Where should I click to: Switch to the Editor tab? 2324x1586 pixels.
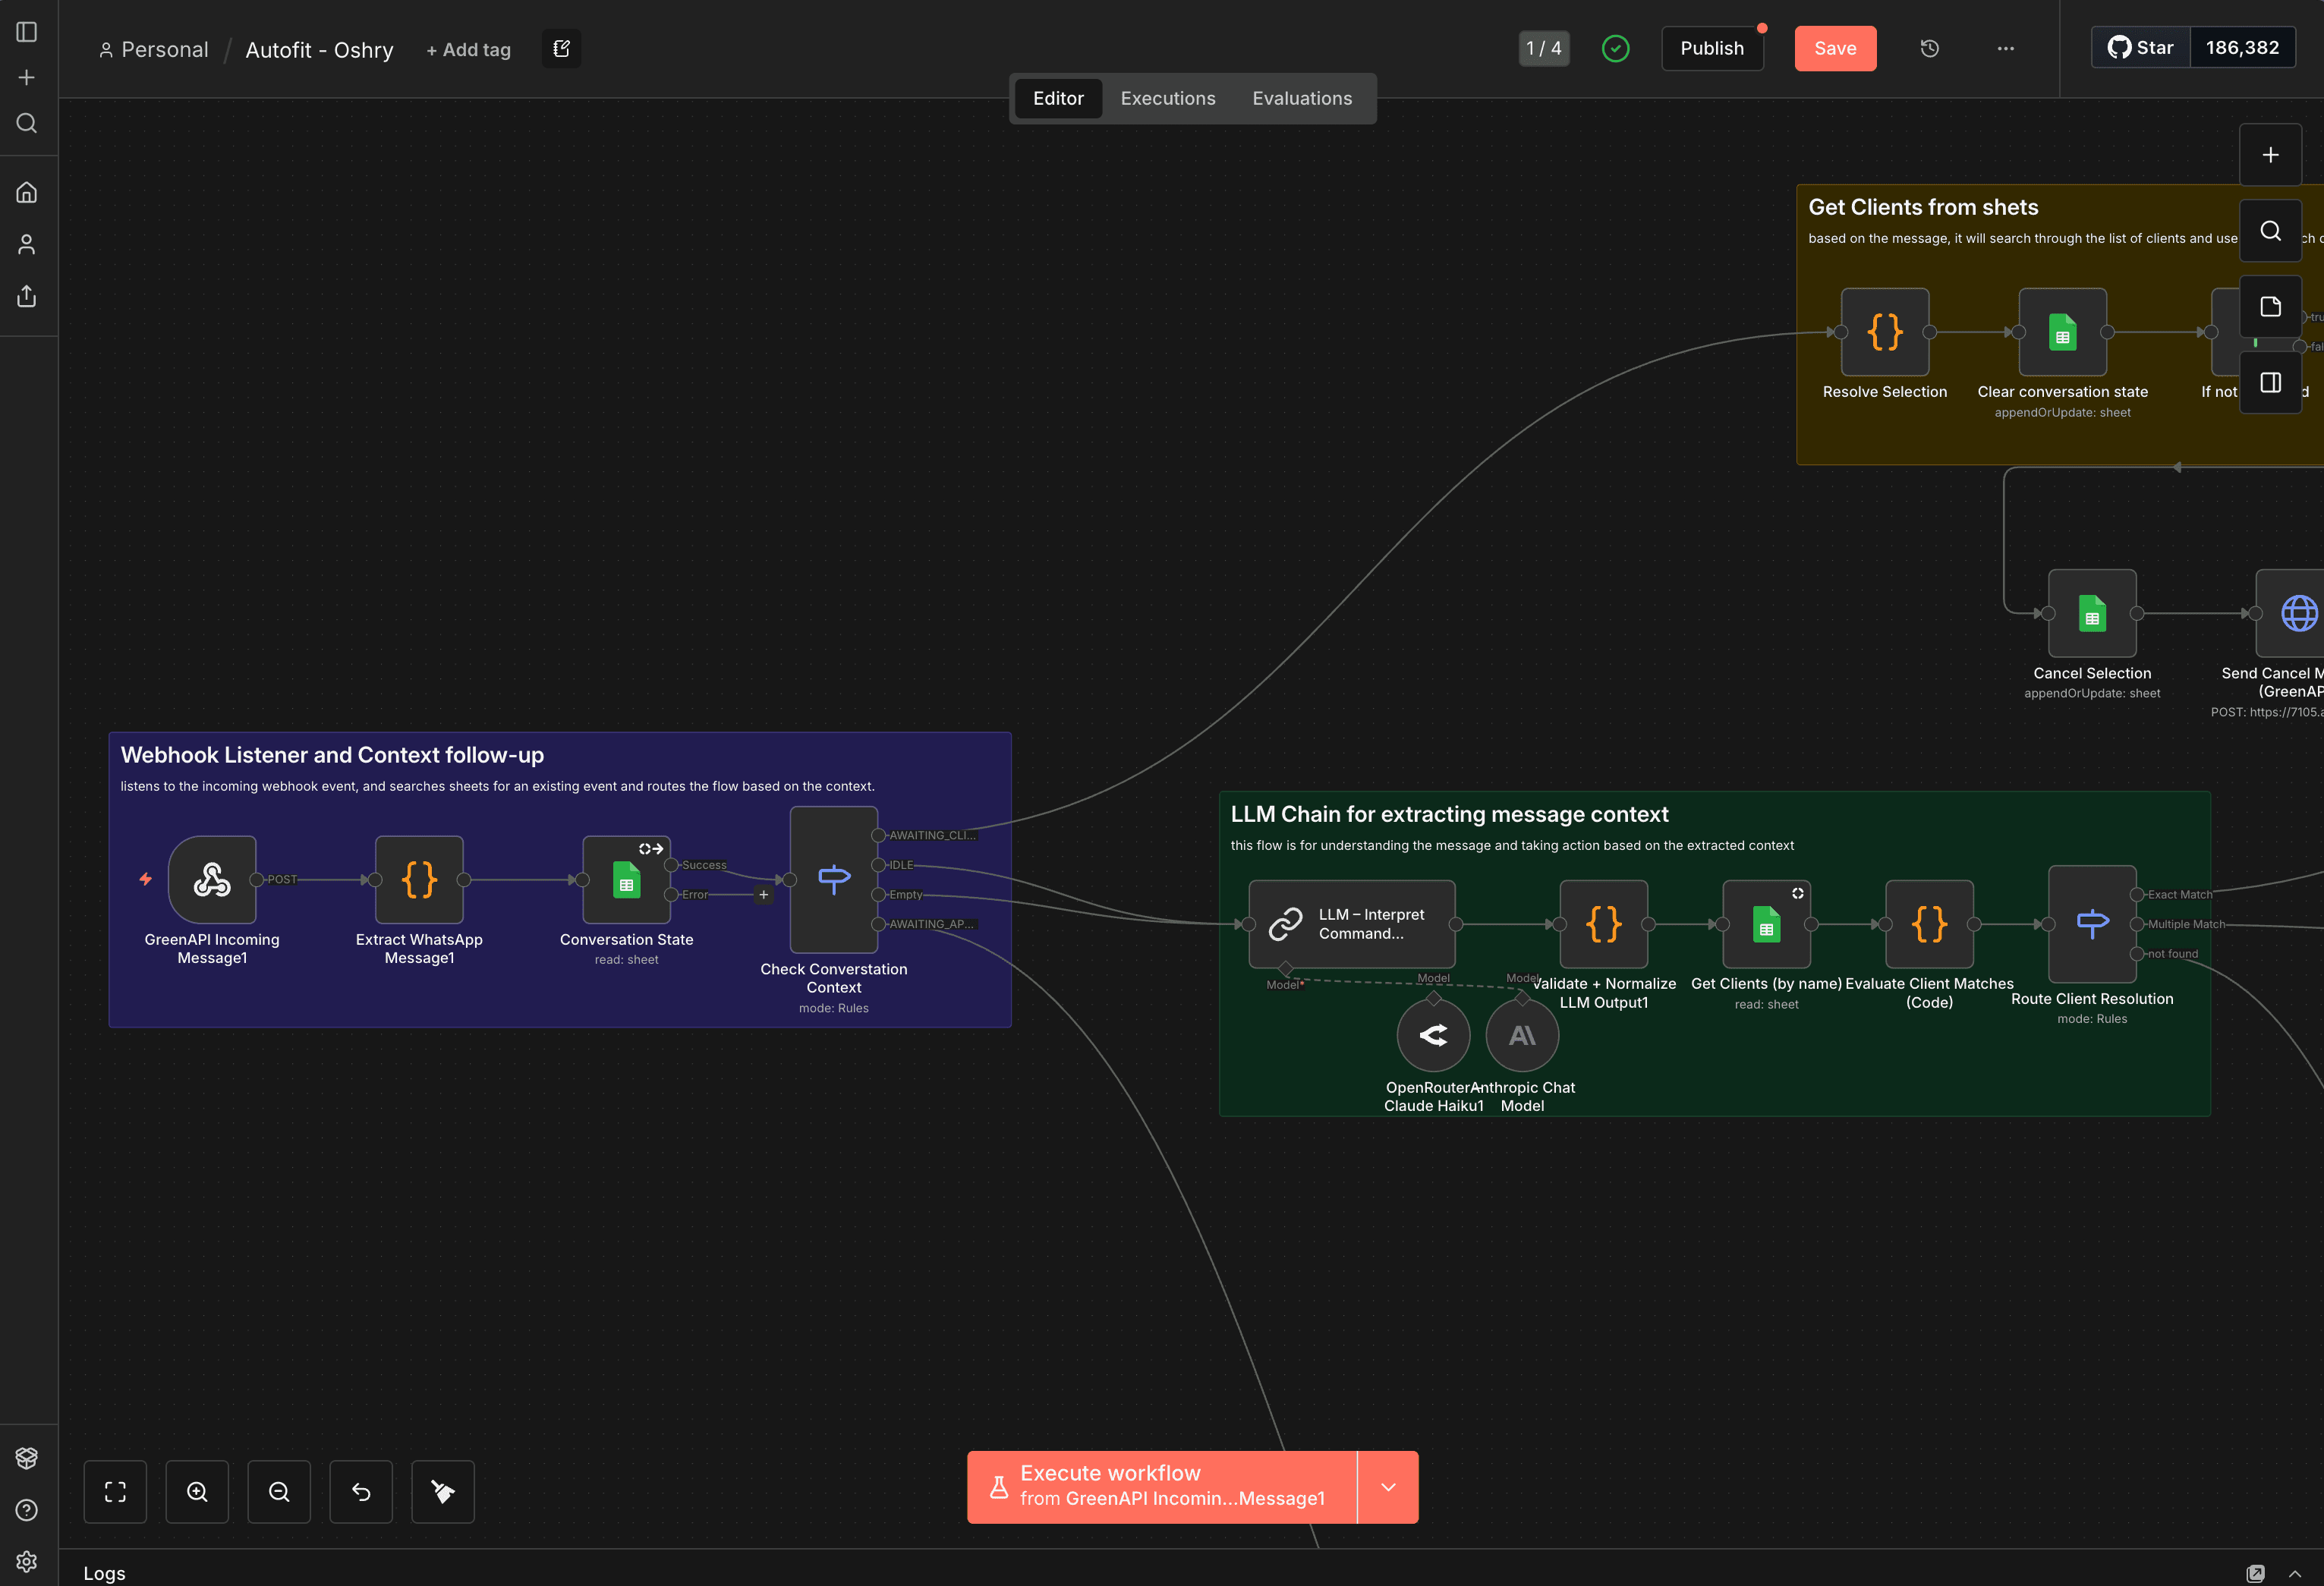click(1058, 98)
